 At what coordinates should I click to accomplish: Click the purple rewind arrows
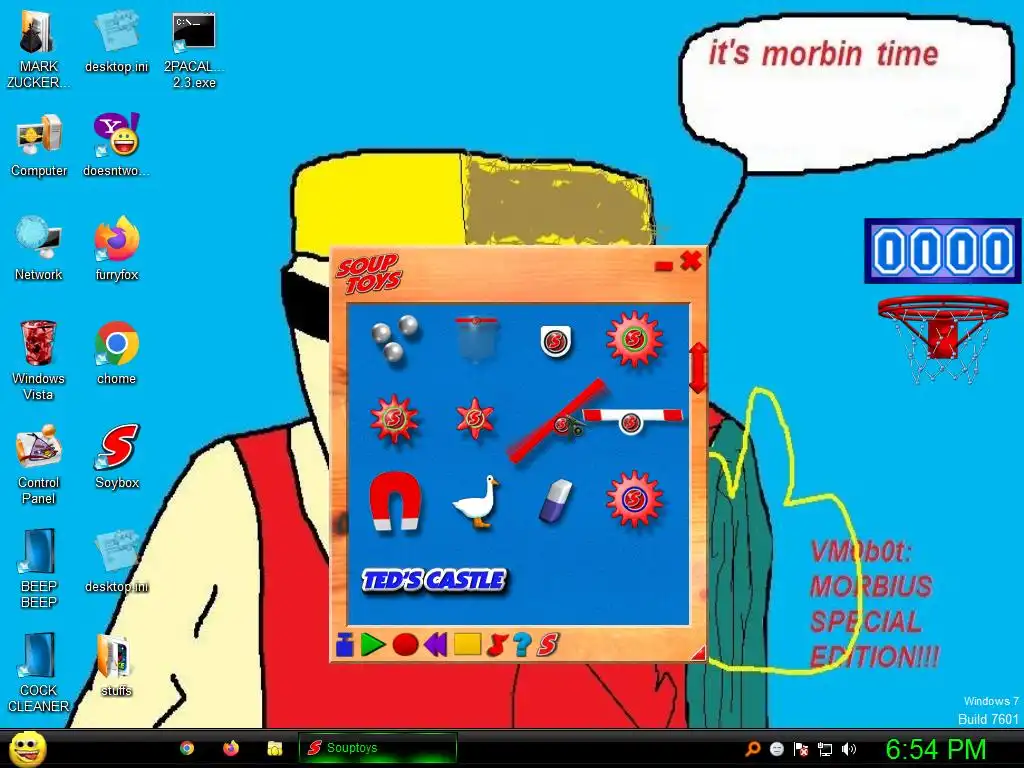436,645
